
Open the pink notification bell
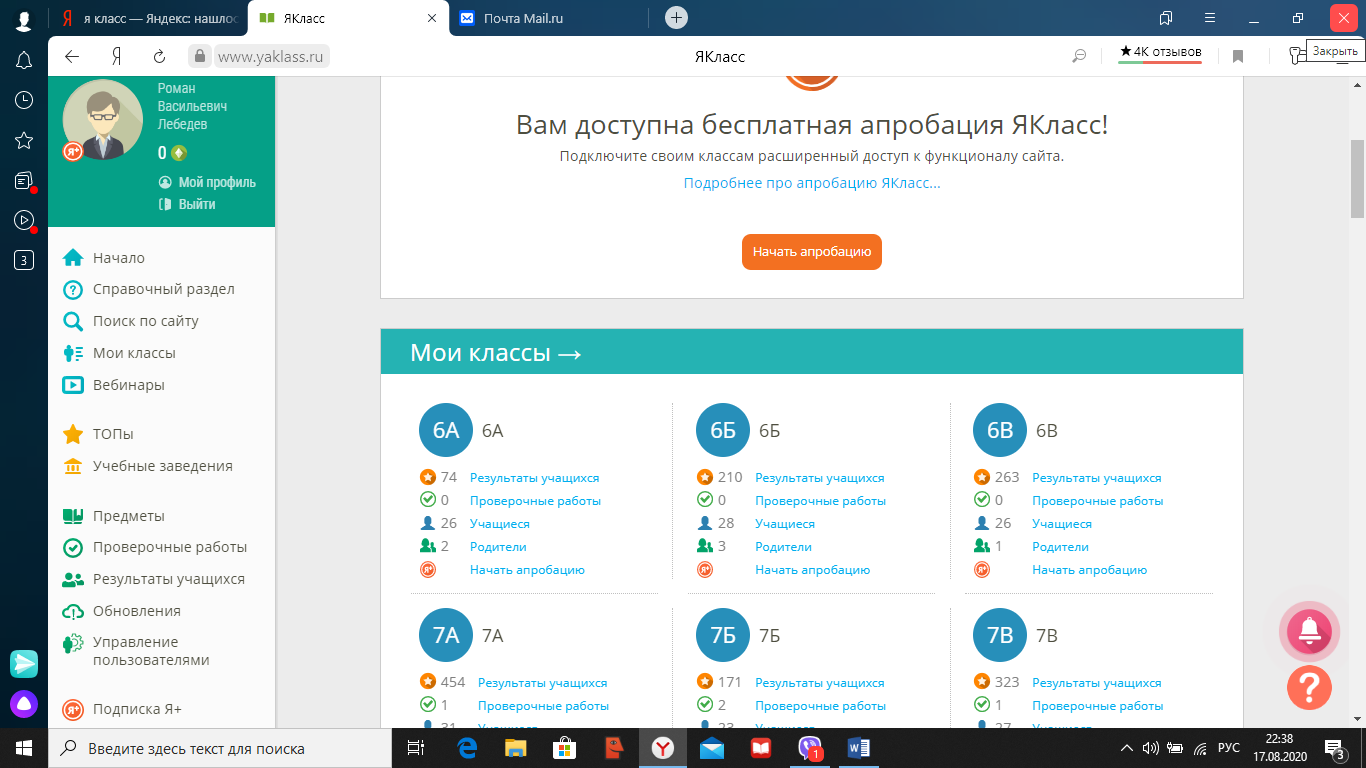tap(1309, 630)
